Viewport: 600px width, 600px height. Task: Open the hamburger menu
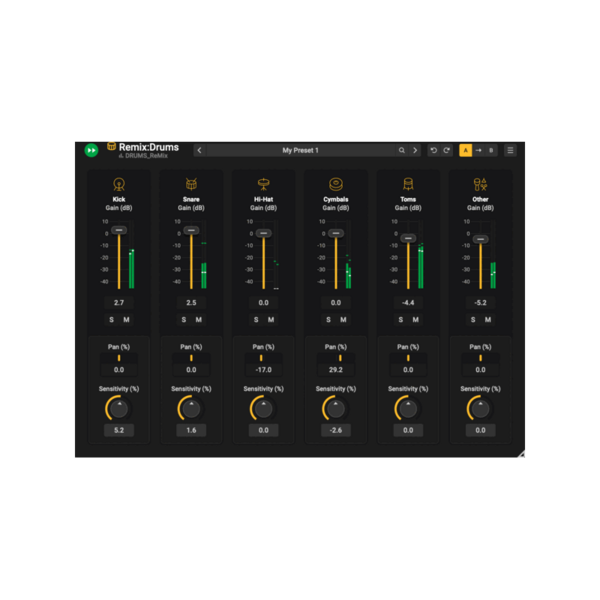pyautogui.click(x=510, y=150)
